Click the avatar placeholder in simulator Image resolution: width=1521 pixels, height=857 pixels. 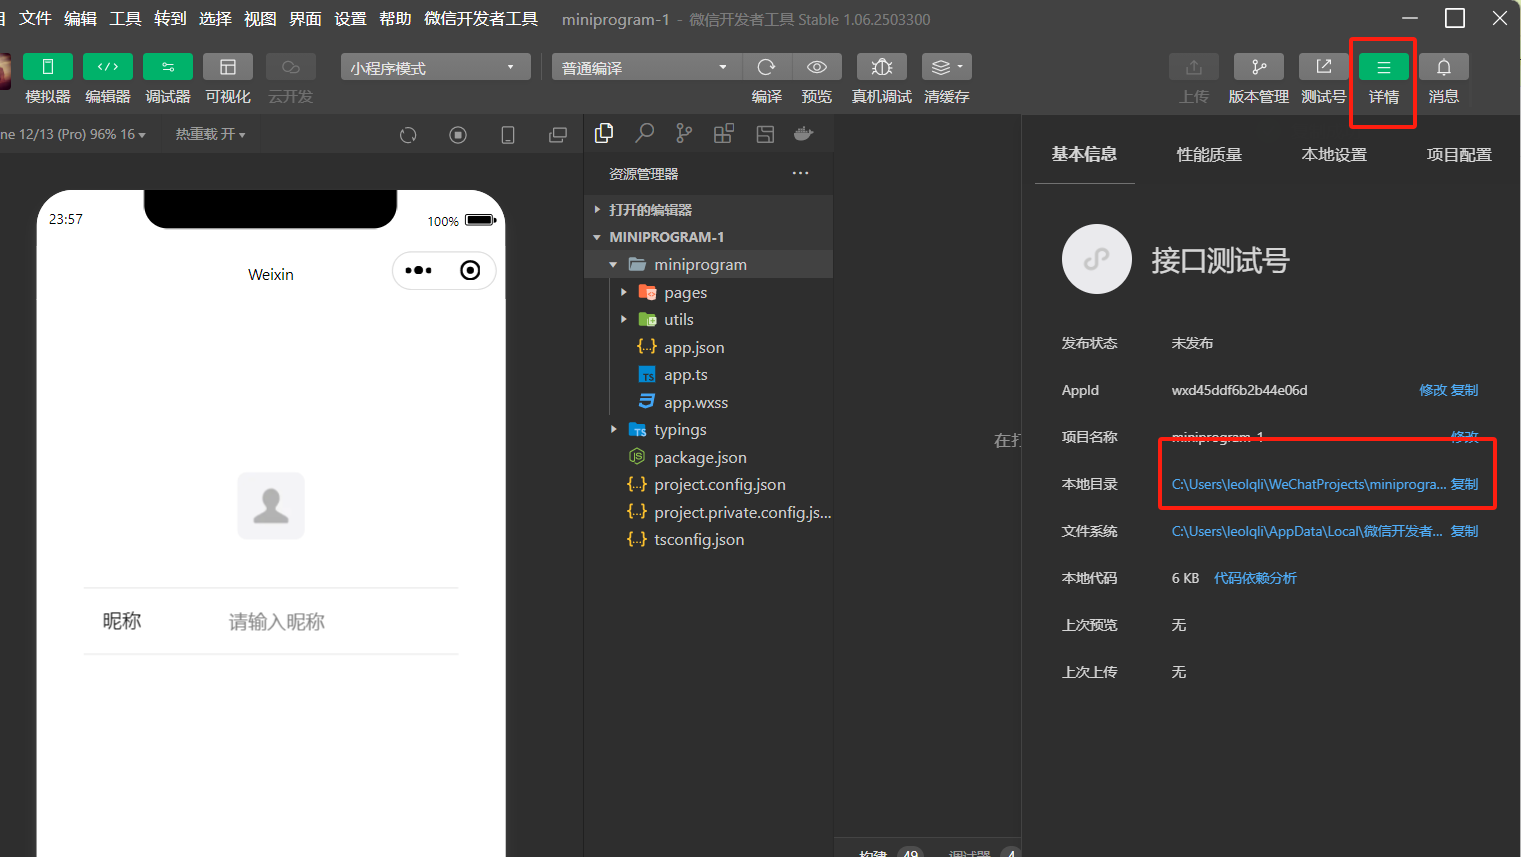[271, 506]
